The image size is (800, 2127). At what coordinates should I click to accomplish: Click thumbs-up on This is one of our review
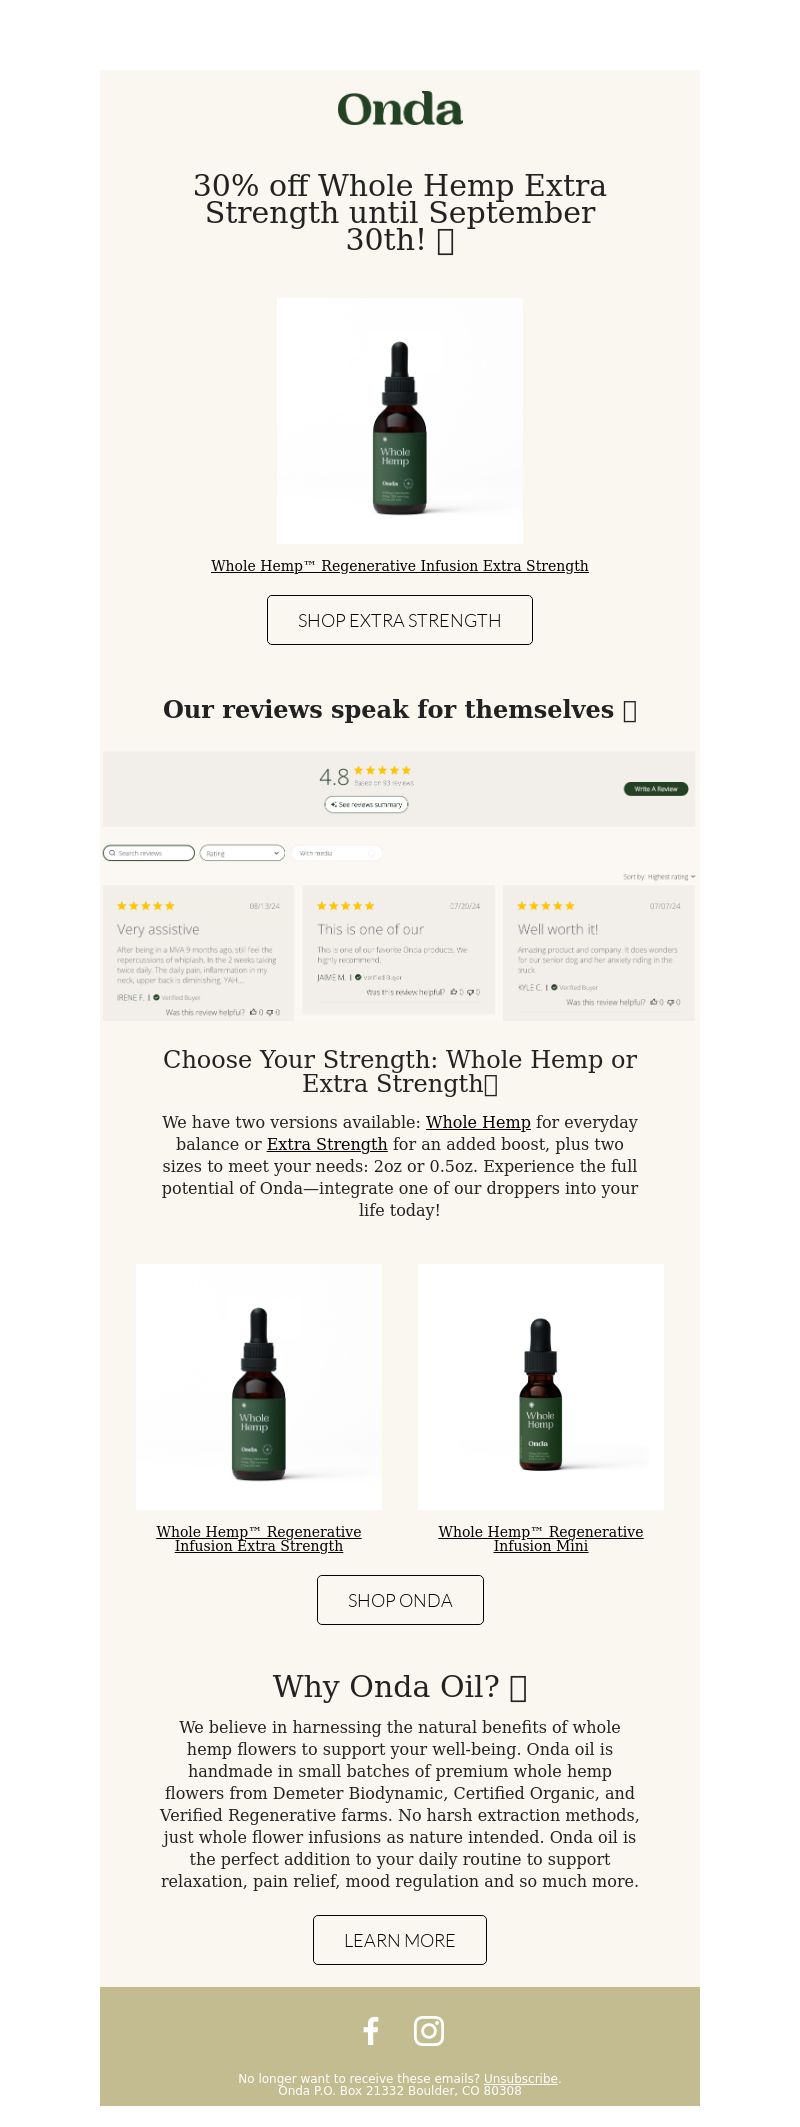[454, 992]
